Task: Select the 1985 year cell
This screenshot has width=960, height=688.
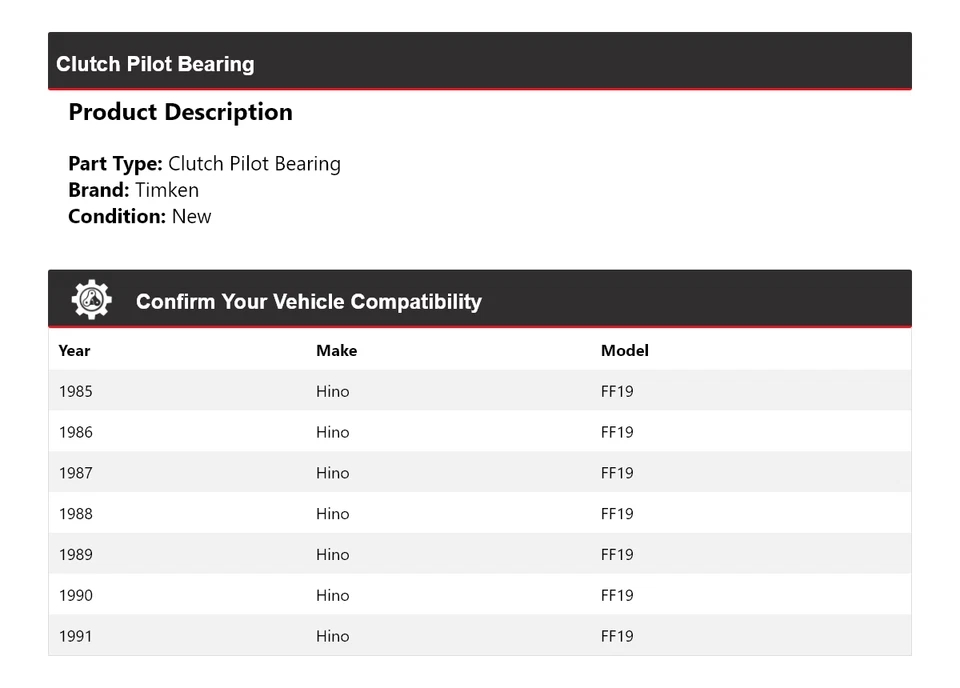Action: click(75, 391)
